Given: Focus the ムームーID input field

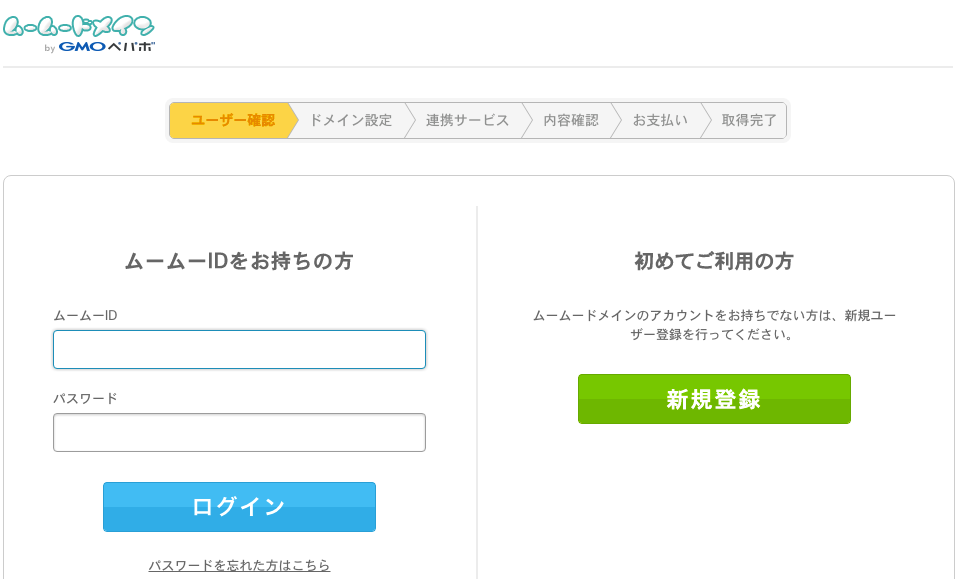Looking at the screenshot, I should tap(239, 349).
